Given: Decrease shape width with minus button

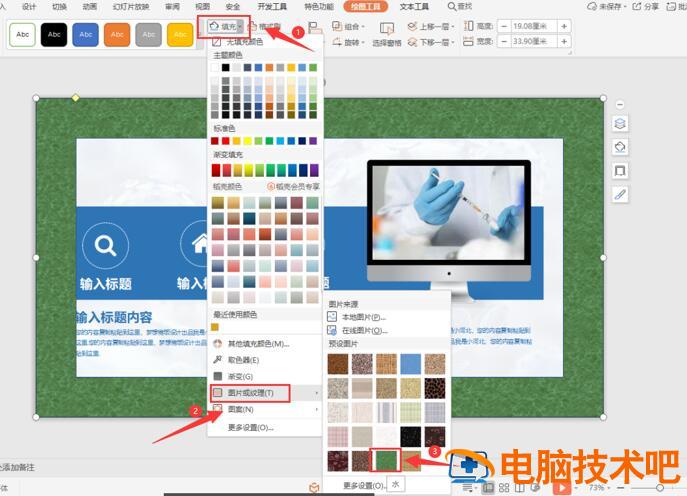Looking at the screenshot, I should pyautogui.click(x=504, y=42).
